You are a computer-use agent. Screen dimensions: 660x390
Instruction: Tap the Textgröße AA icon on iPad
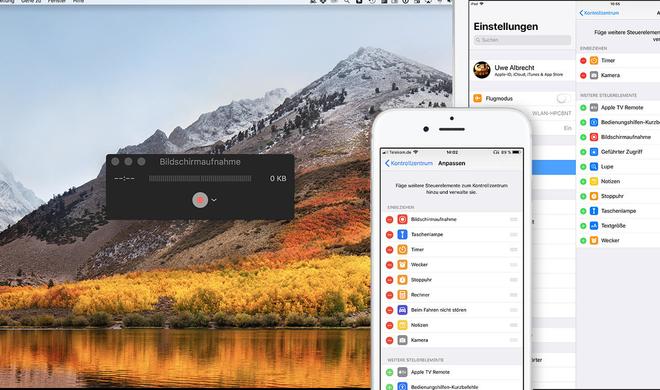[x=593, y=225]
